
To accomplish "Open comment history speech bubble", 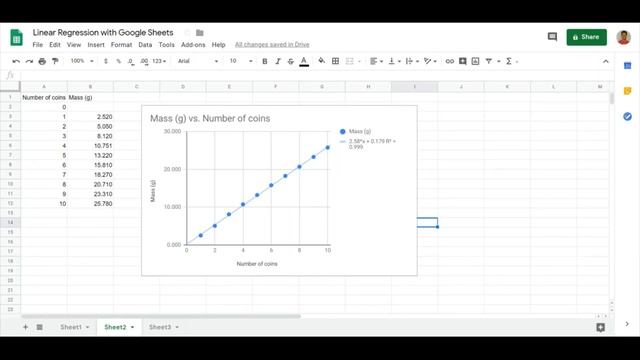I will click(x=552, y=37).
